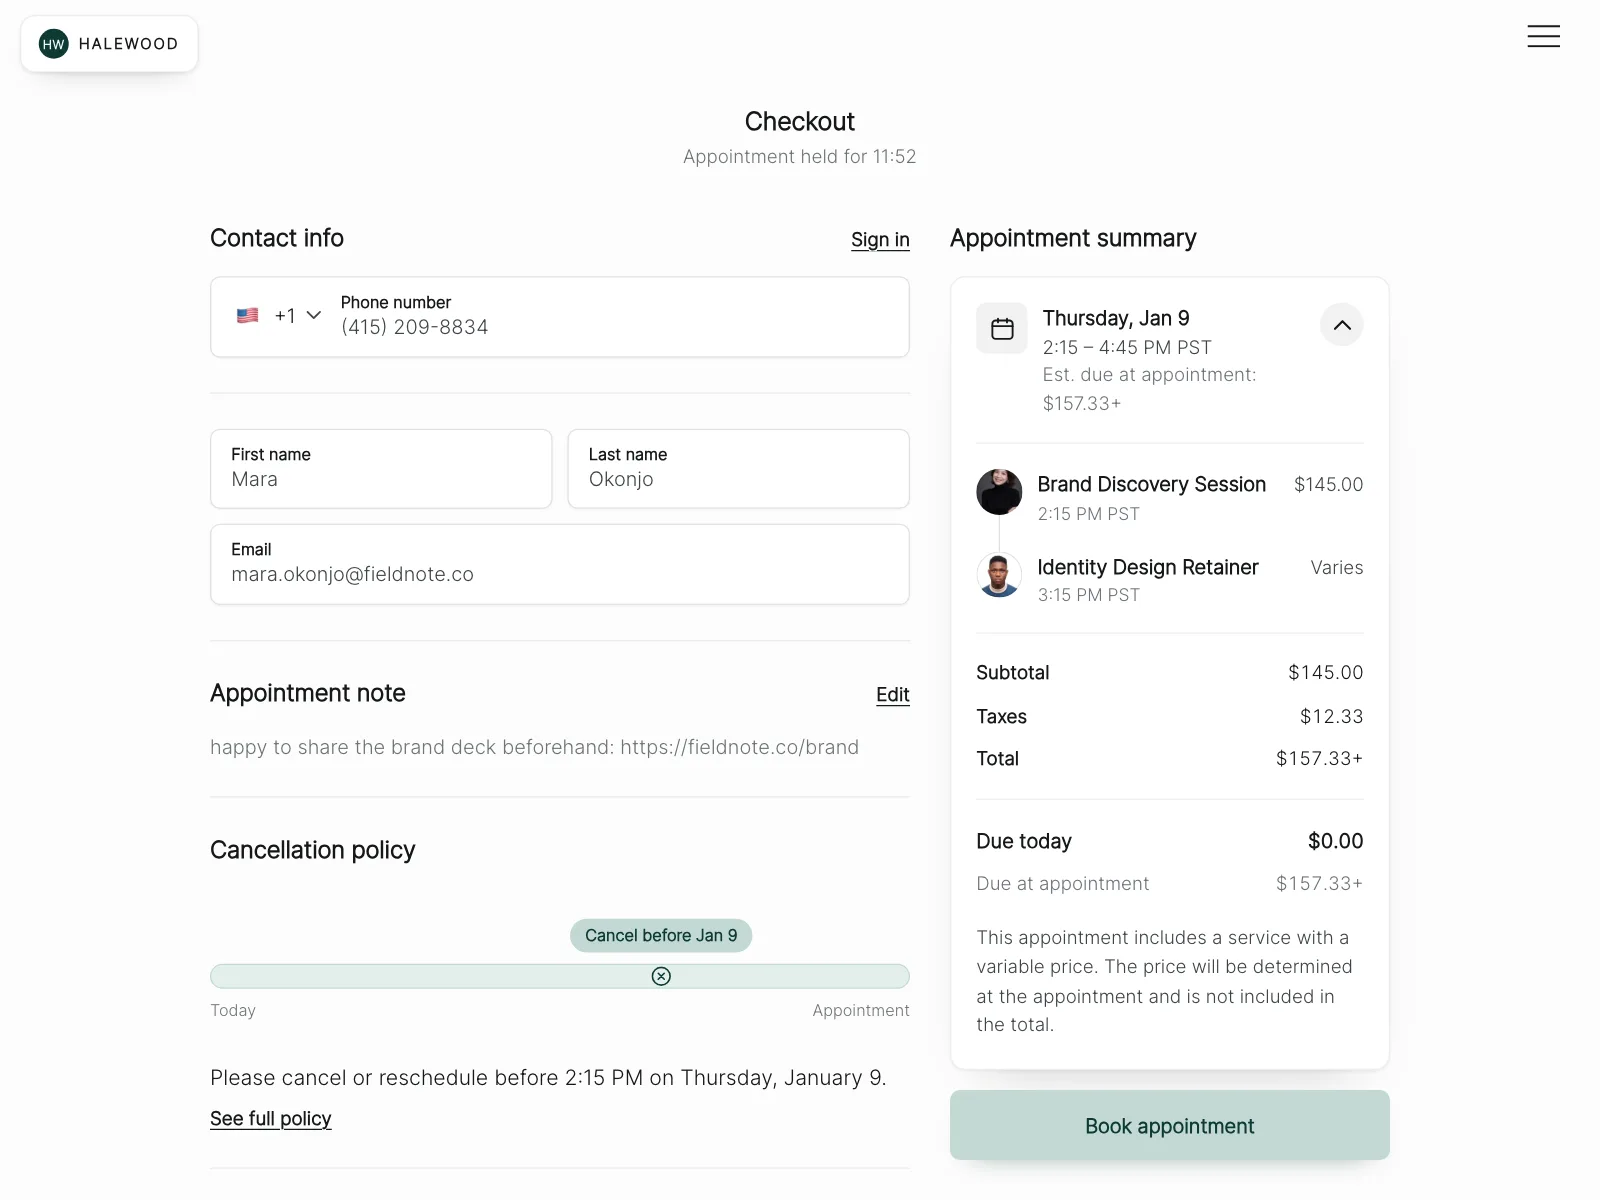
Task: Click the calendar icon in appointment summary
Action: (1002, 328)
